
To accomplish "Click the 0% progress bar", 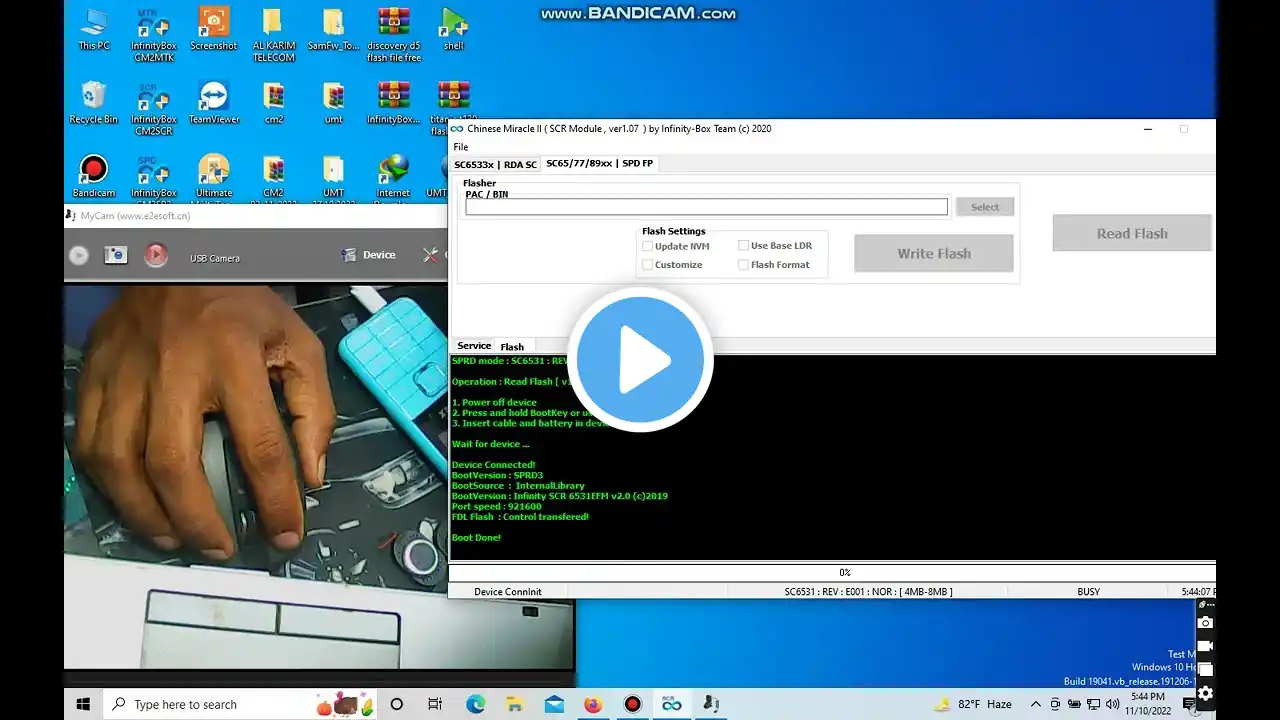I will click(832, 573).
